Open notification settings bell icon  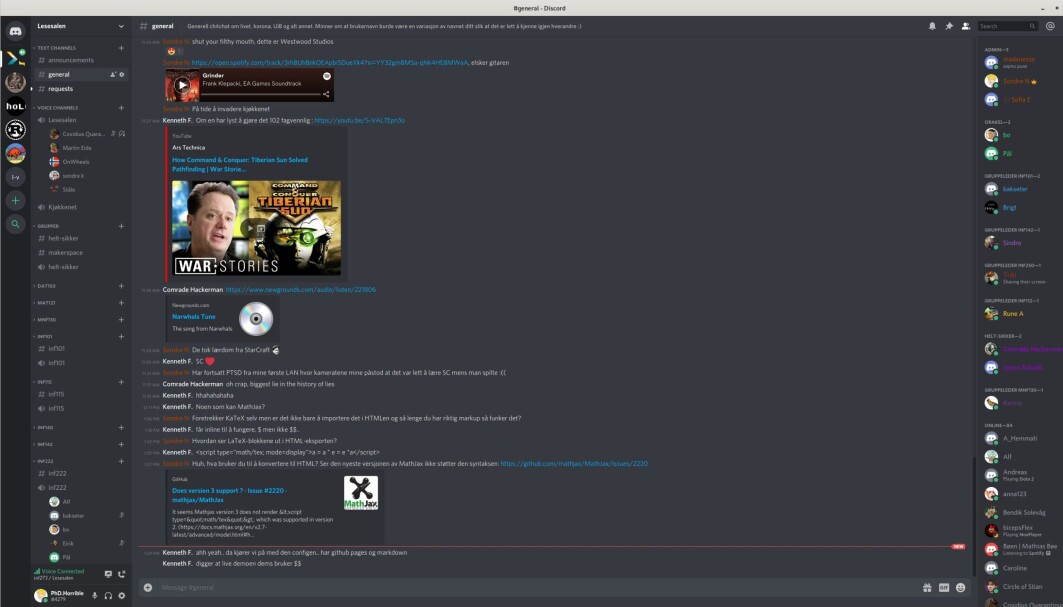[x=932, y=26]
